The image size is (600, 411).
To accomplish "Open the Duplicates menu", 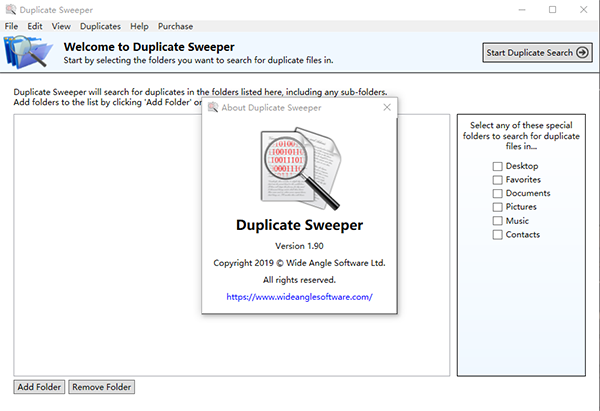I will click(100, 26).
